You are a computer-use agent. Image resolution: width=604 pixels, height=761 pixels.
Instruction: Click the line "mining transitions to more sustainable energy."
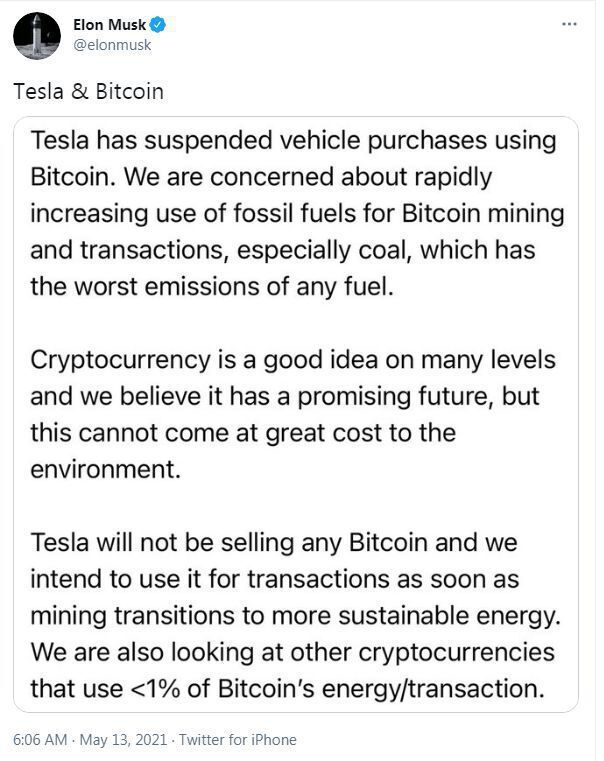point(295,616)
